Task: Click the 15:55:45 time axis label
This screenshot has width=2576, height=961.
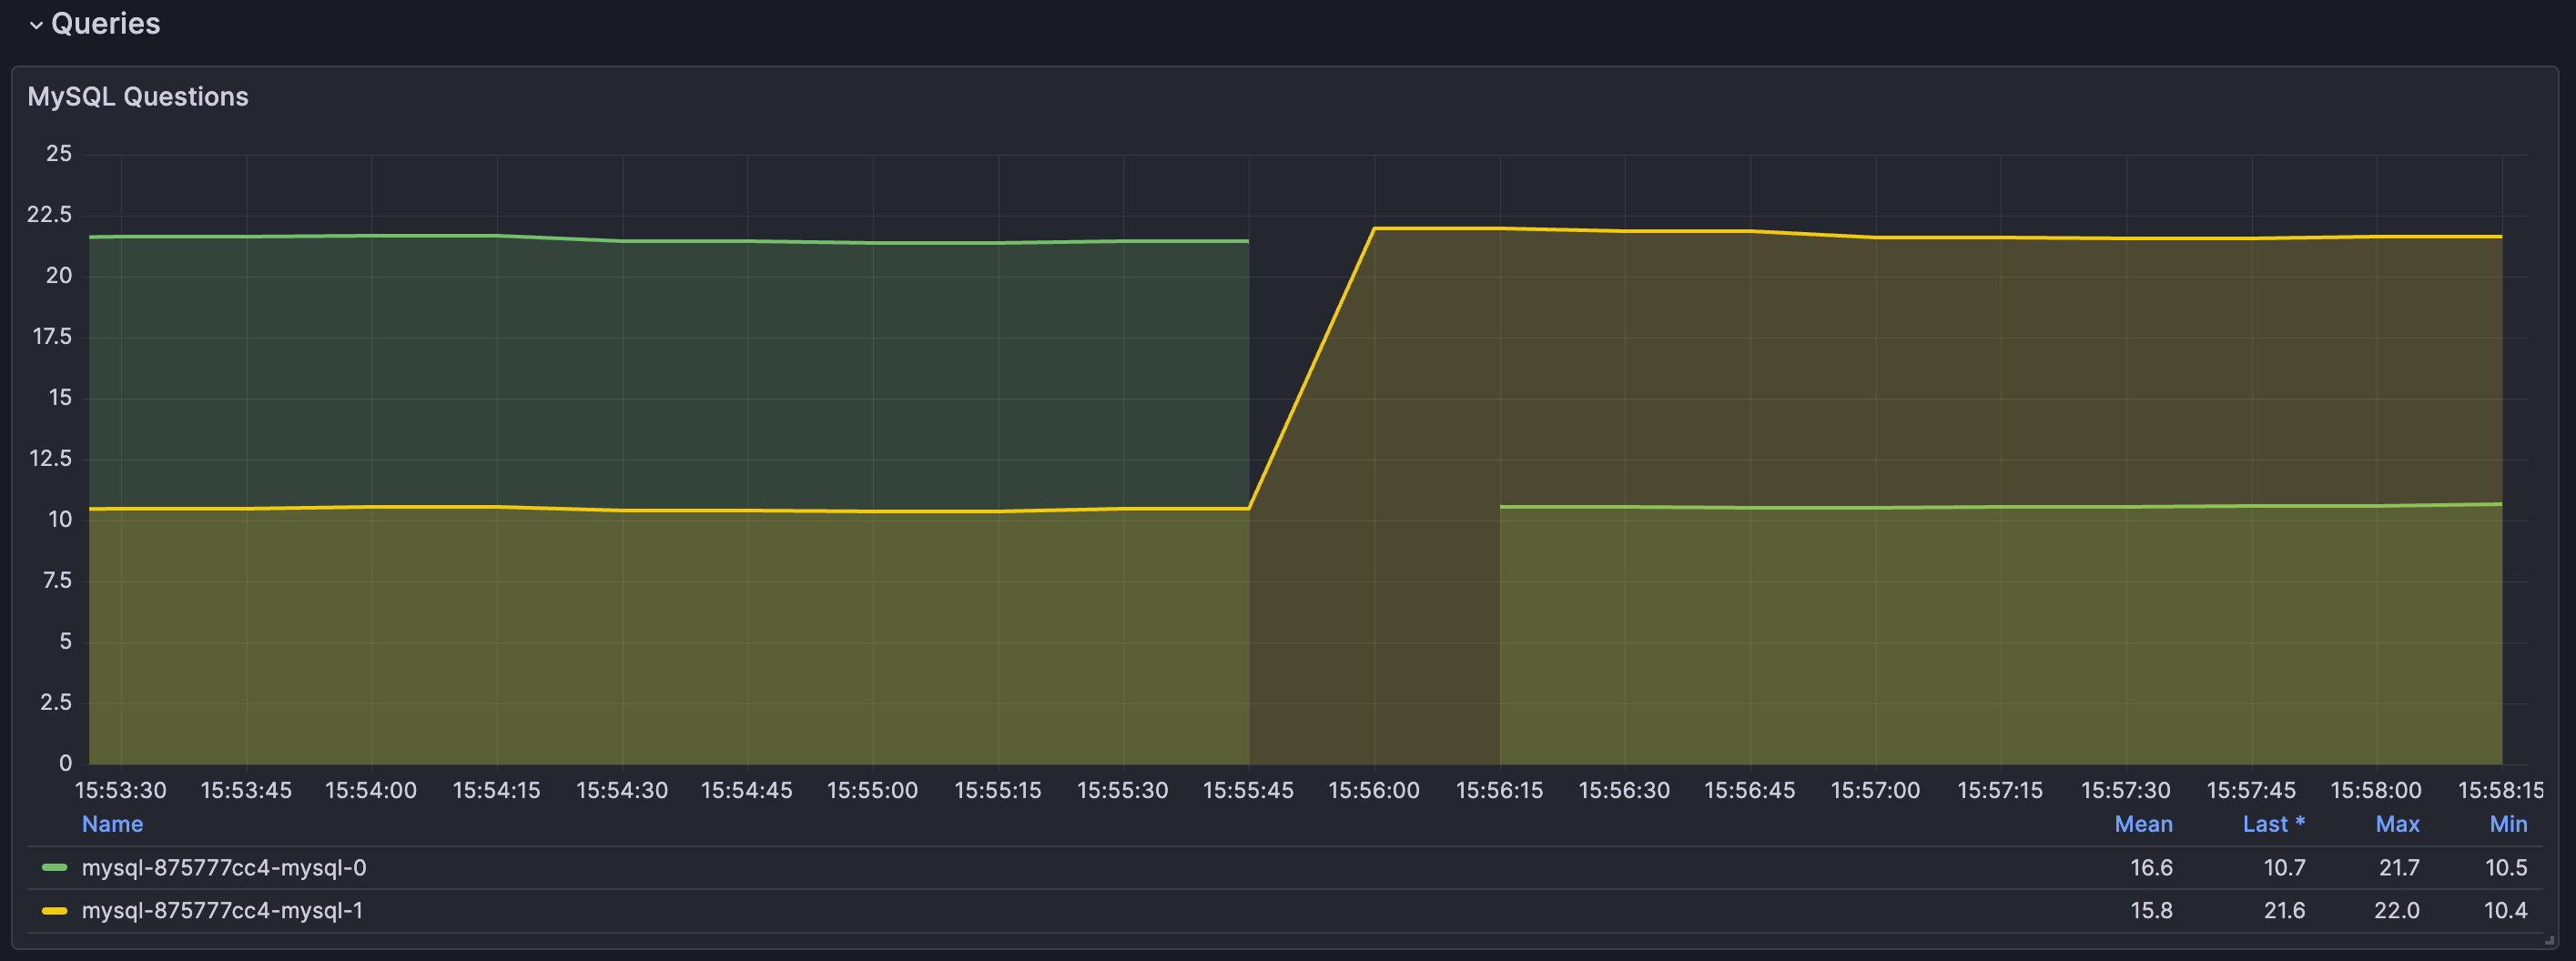Action: coord(1248,791)
